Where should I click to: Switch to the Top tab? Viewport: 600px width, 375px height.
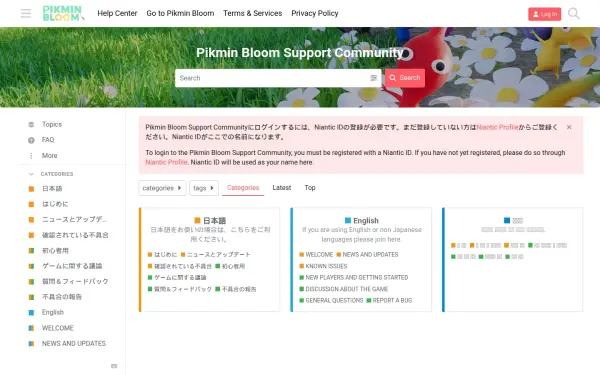(x=310, y=188)
